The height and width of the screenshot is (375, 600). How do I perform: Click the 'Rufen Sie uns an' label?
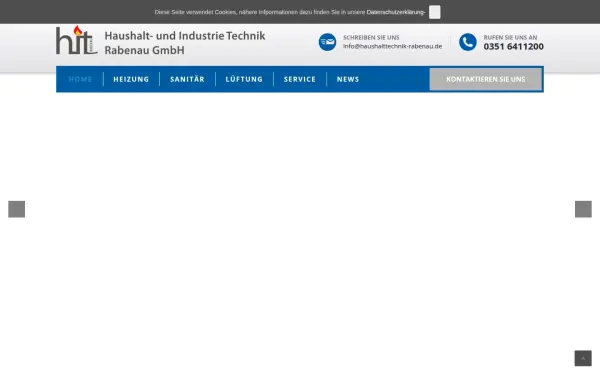[510, 38]
